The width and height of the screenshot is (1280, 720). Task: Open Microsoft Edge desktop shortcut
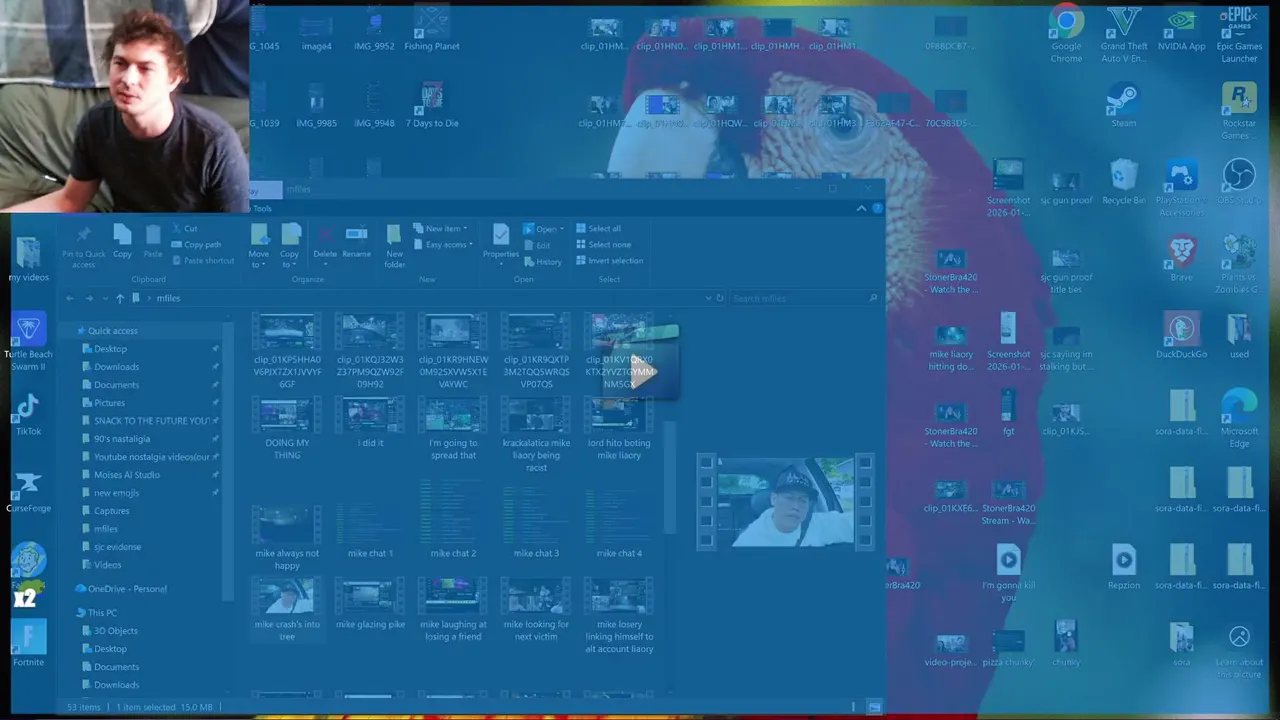(1239, 420)
